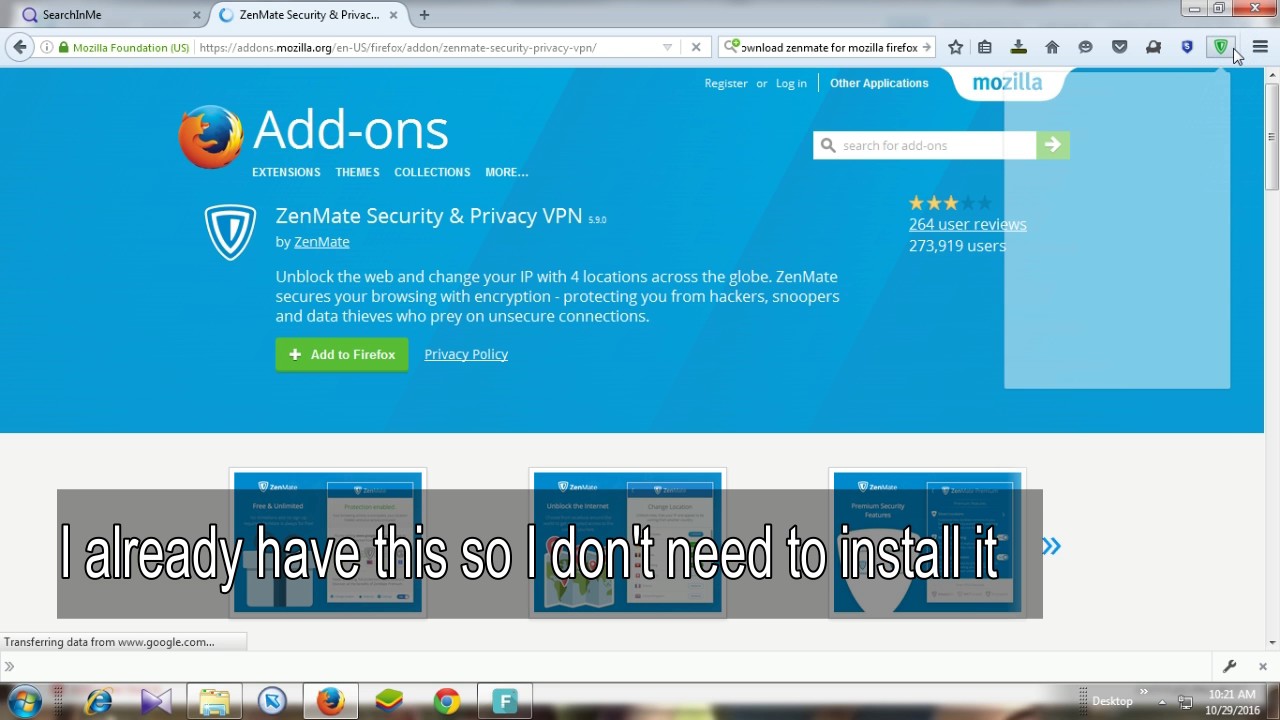
Task: Open the Firefox hamburger menu
Action: click(1260, 47)
